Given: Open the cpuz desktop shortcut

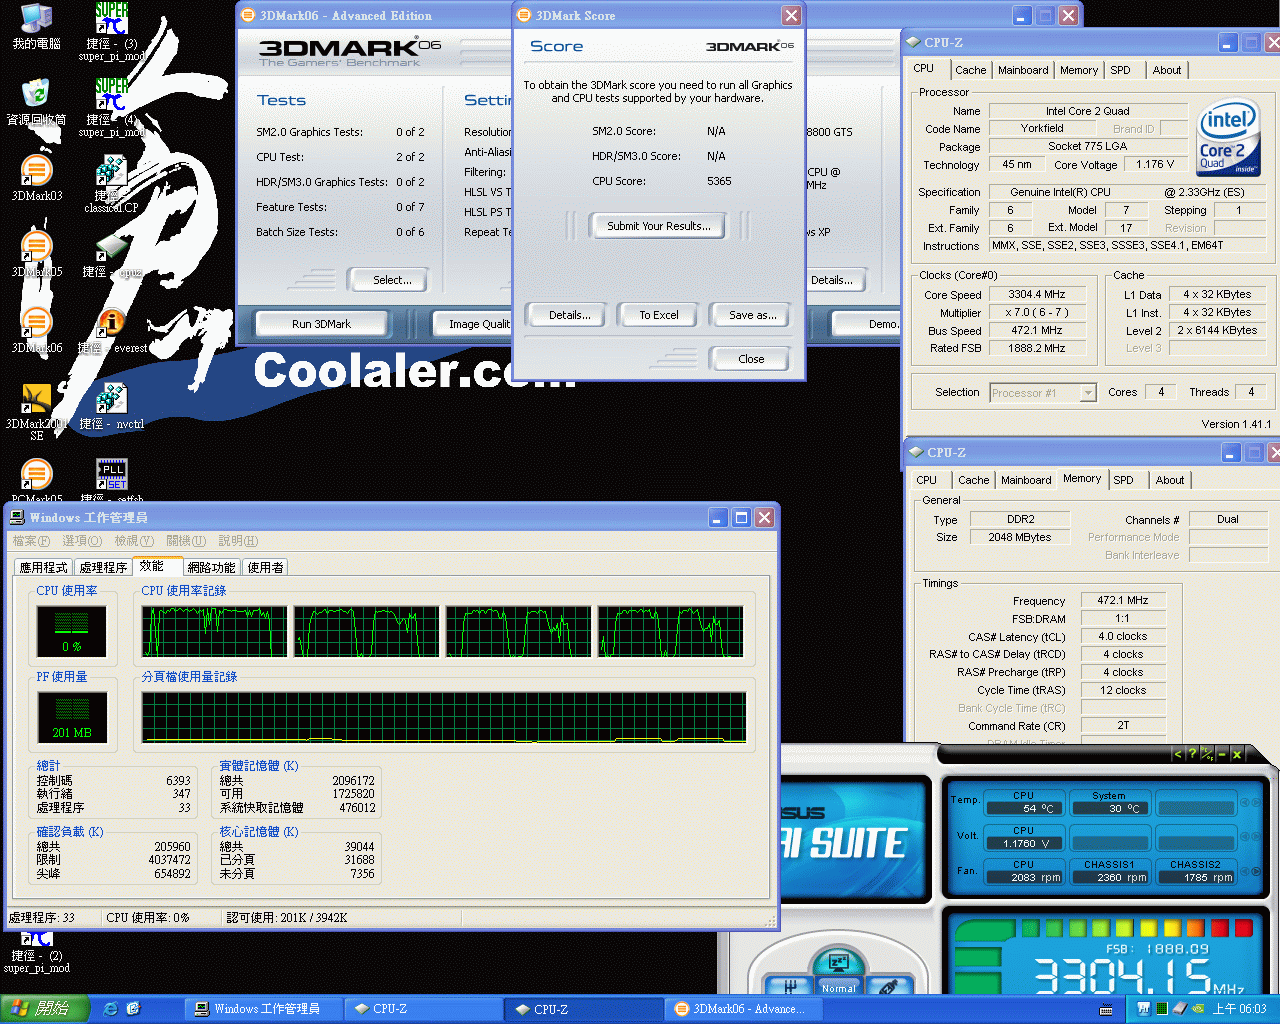Looking at the screenshot, I should (111, 255).
